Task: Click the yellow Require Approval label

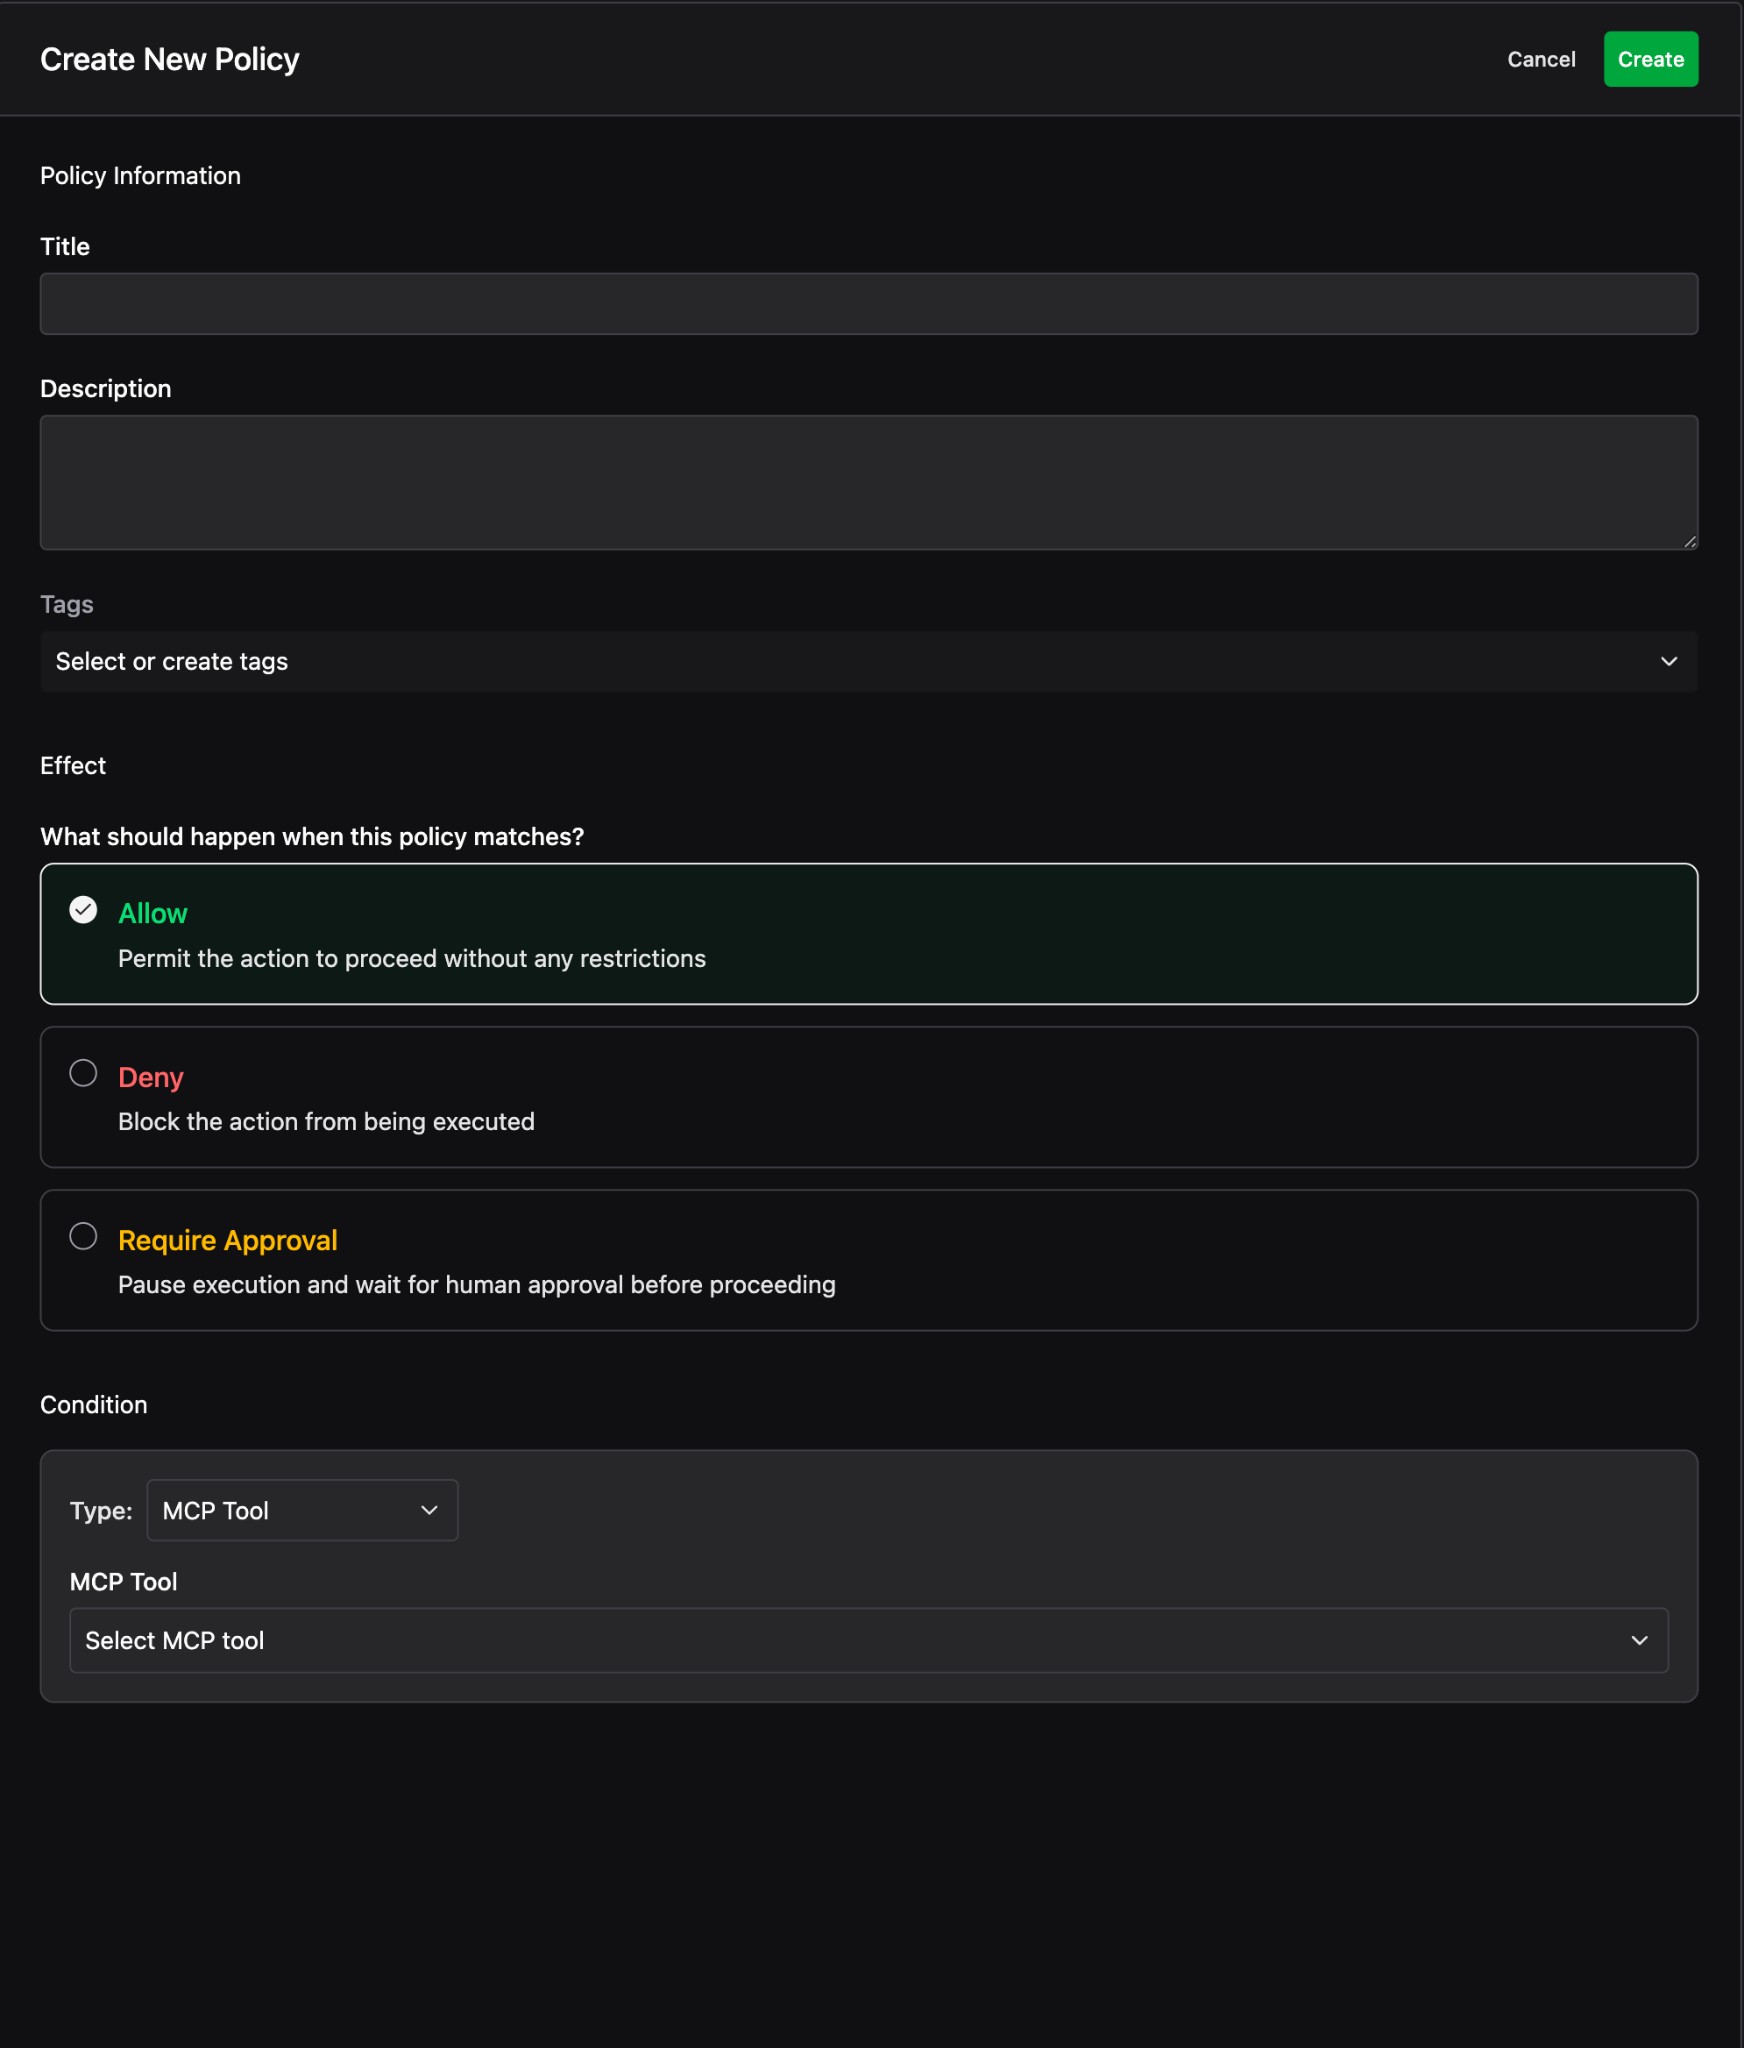Action: coord(227,1240)
